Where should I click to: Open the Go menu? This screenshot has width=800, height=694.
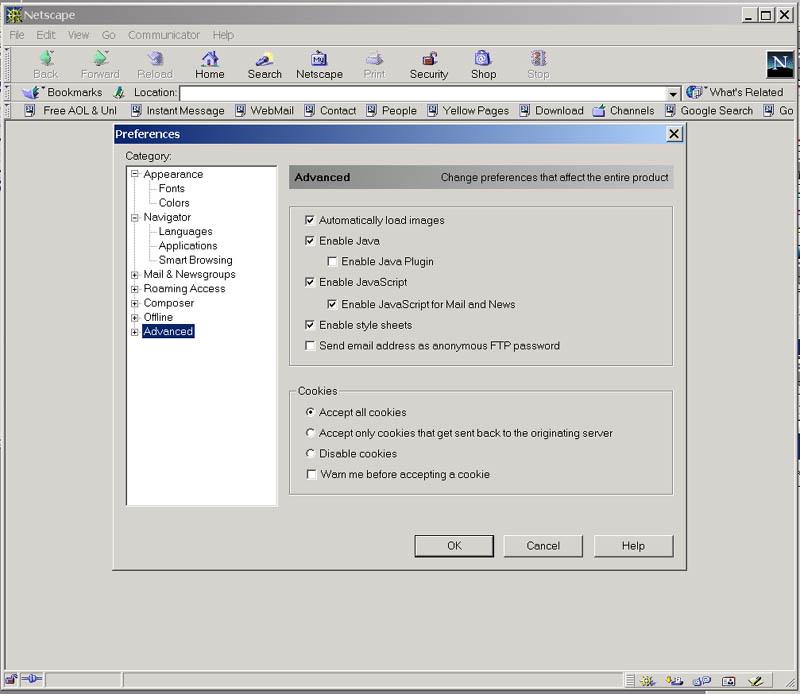point(108,35)
